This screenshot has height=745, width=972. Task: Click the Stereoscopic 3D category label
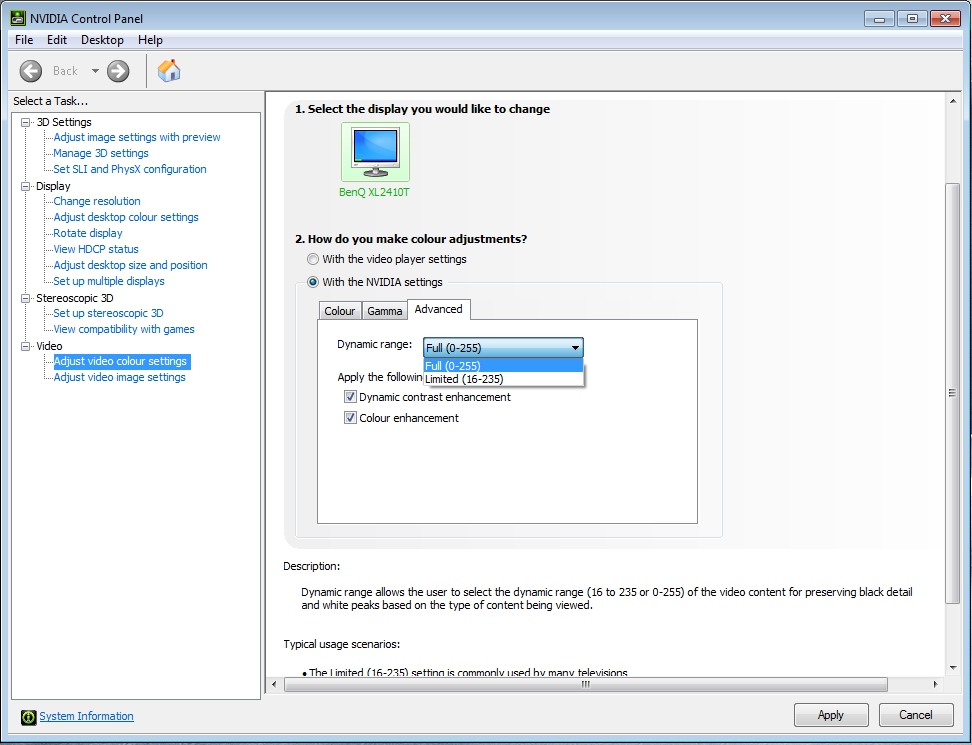pos(74,298)
